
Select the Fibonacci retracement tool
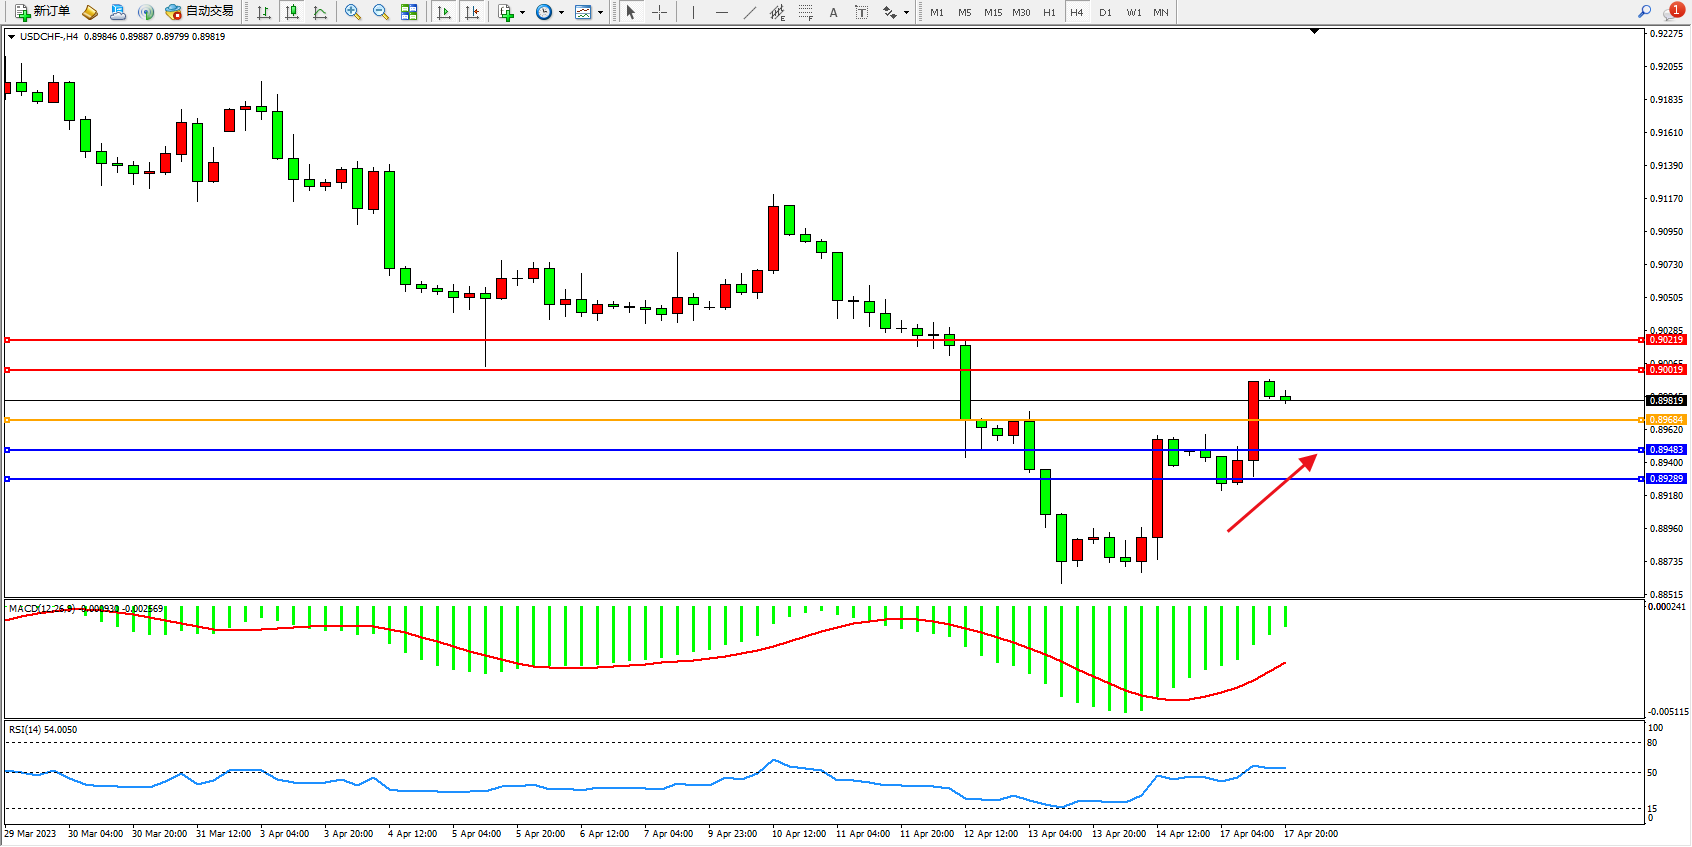coord(805,12)
